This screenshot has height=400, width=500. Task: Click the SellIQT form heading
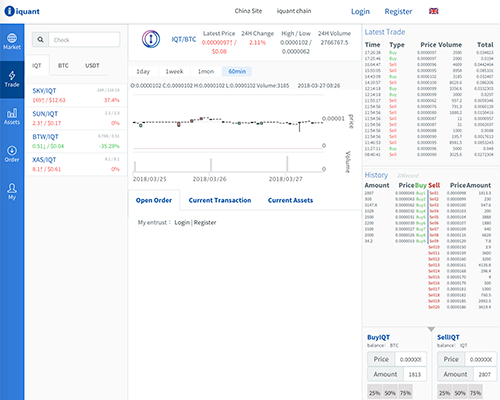tap(448, 337)
